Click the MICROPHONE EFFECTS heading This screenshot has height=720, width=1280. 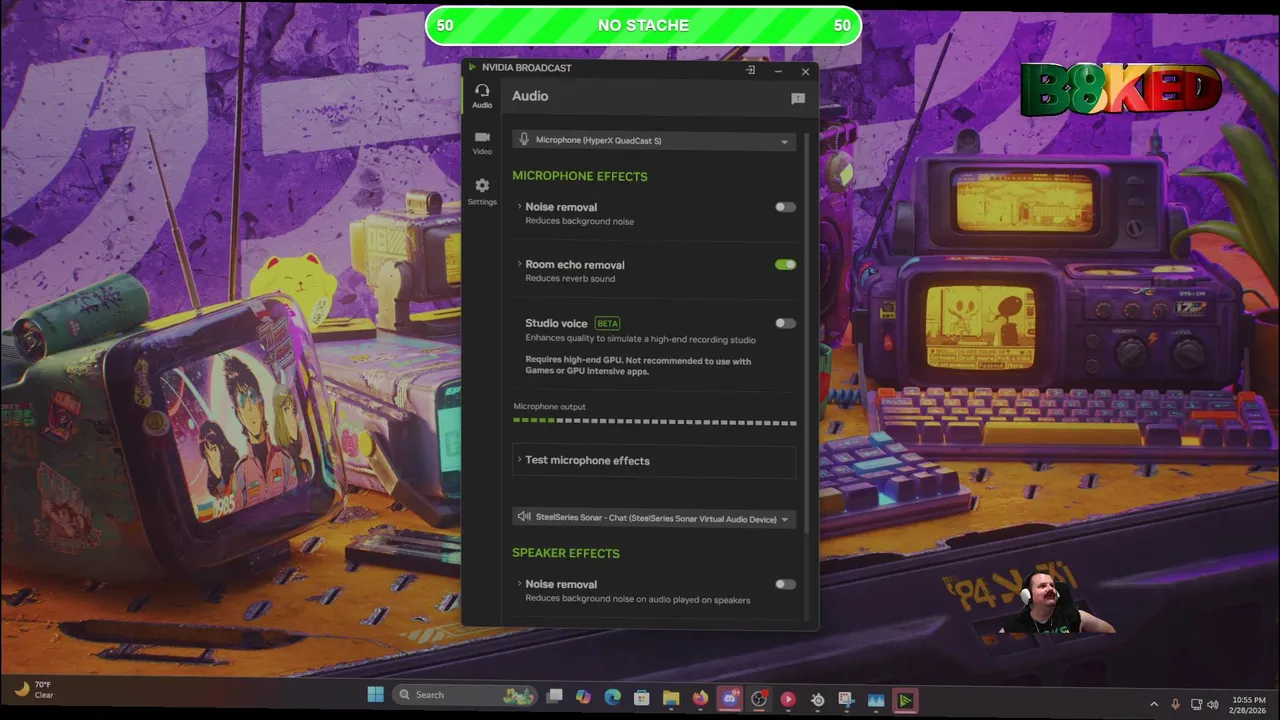coord(580,176)
